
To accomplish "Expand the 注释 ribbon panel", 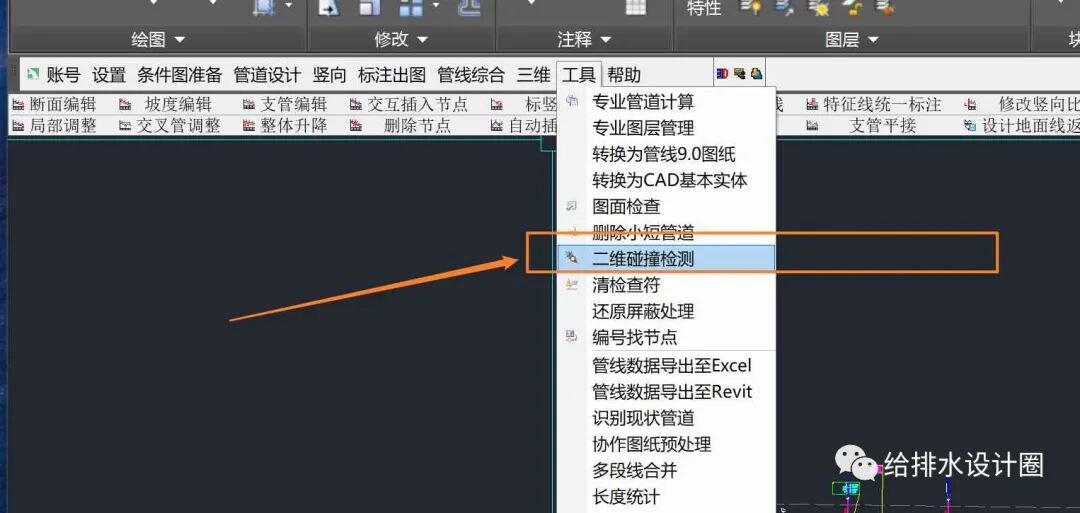I will pyautogui.click(x=584, y=39).
